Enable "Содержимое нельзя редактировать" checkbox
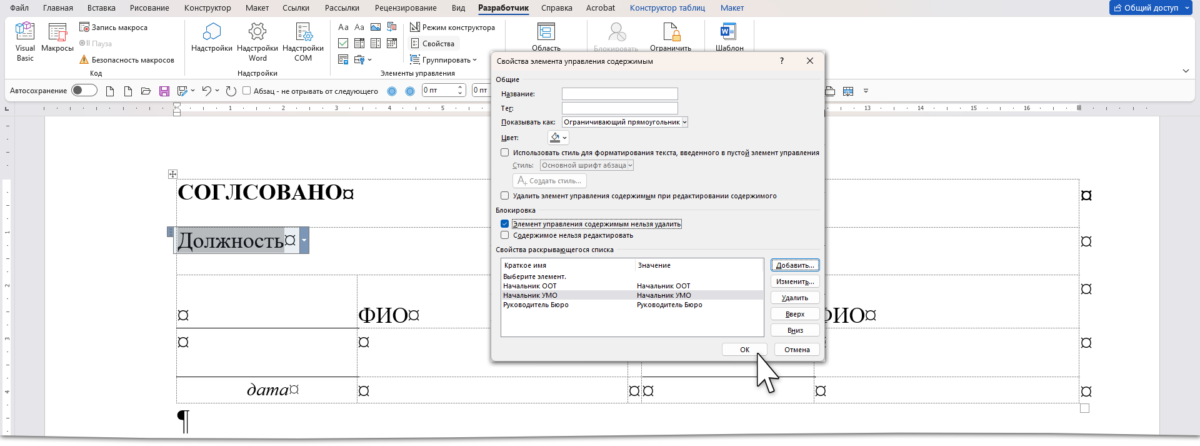The width and height of the screenshot is (1200, 446). [506, 235]
